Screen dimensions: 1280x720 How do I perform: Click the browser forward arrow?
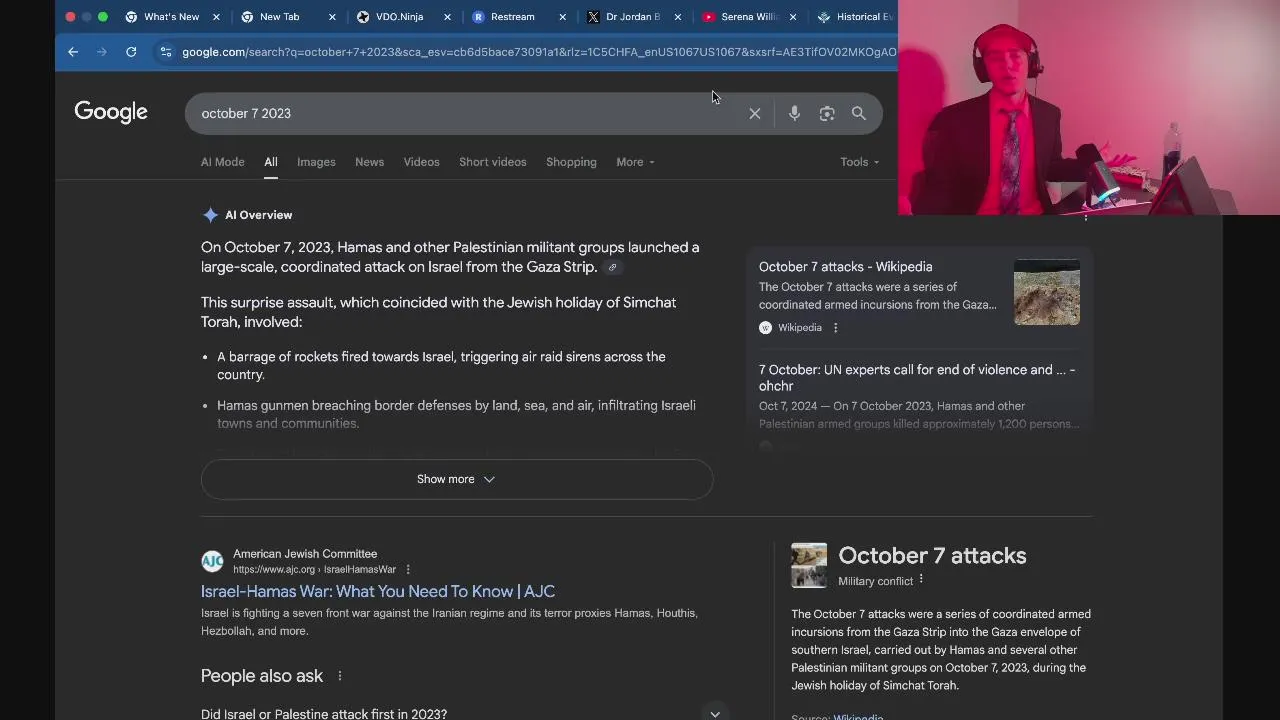102,52
